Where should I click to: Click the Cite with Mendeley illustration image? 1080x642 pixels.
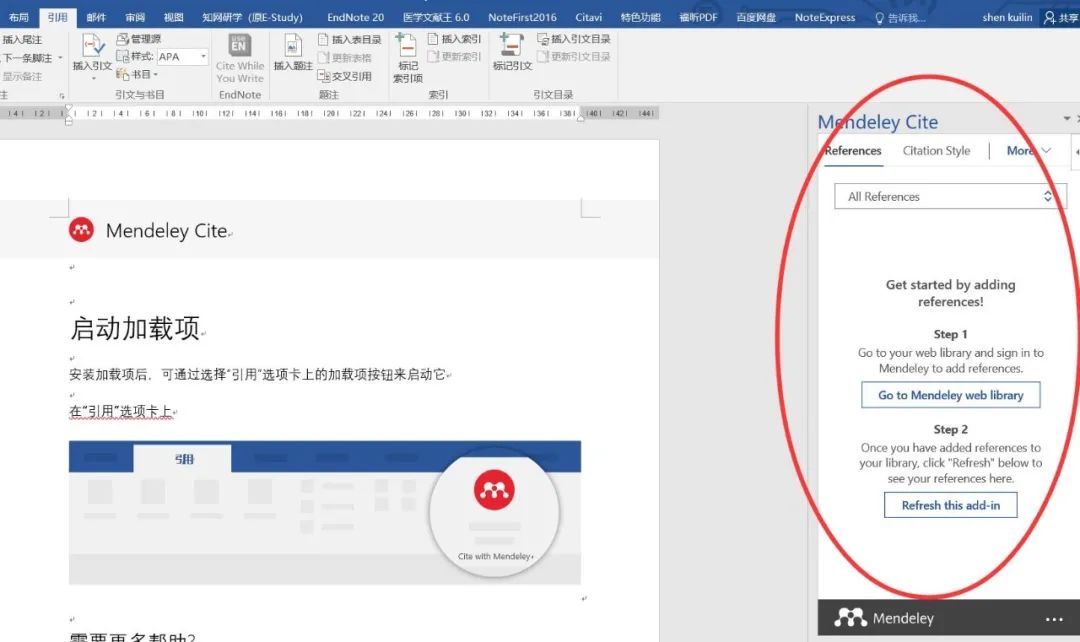pyautogui.click(x=324, y=512)
